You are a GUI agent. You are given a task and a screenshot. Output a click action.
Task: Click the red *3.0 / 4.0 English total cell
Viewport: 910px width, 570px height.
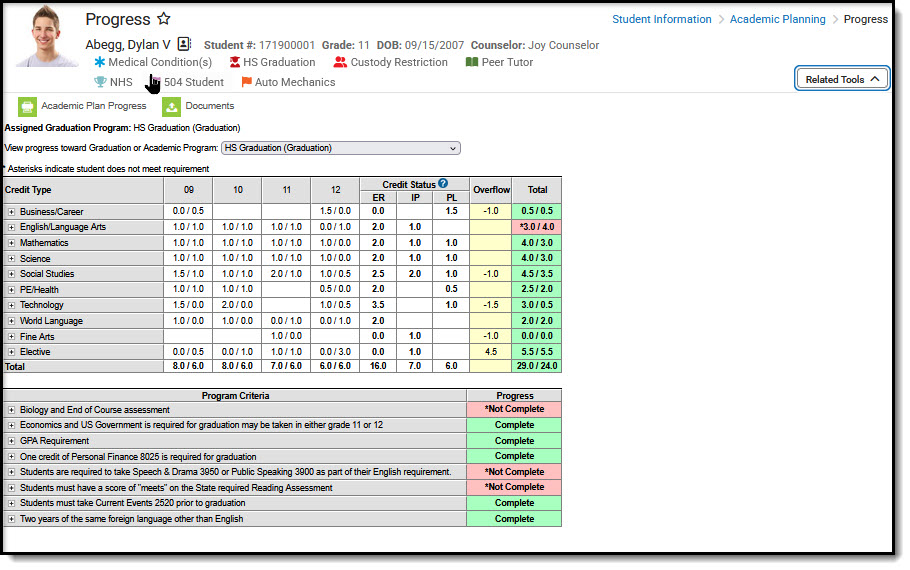(x=537, y=227)
